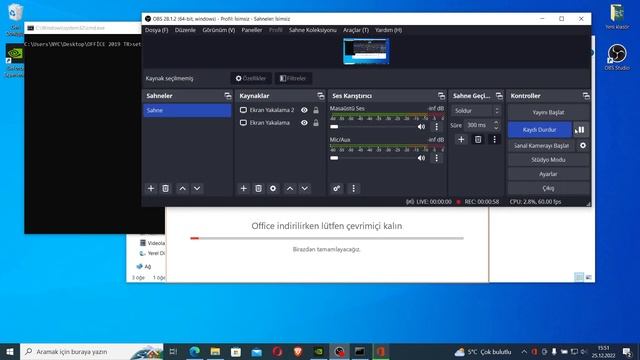
Task: Mute Masaüstü Ses speaker icon
Action: [421, 127]
